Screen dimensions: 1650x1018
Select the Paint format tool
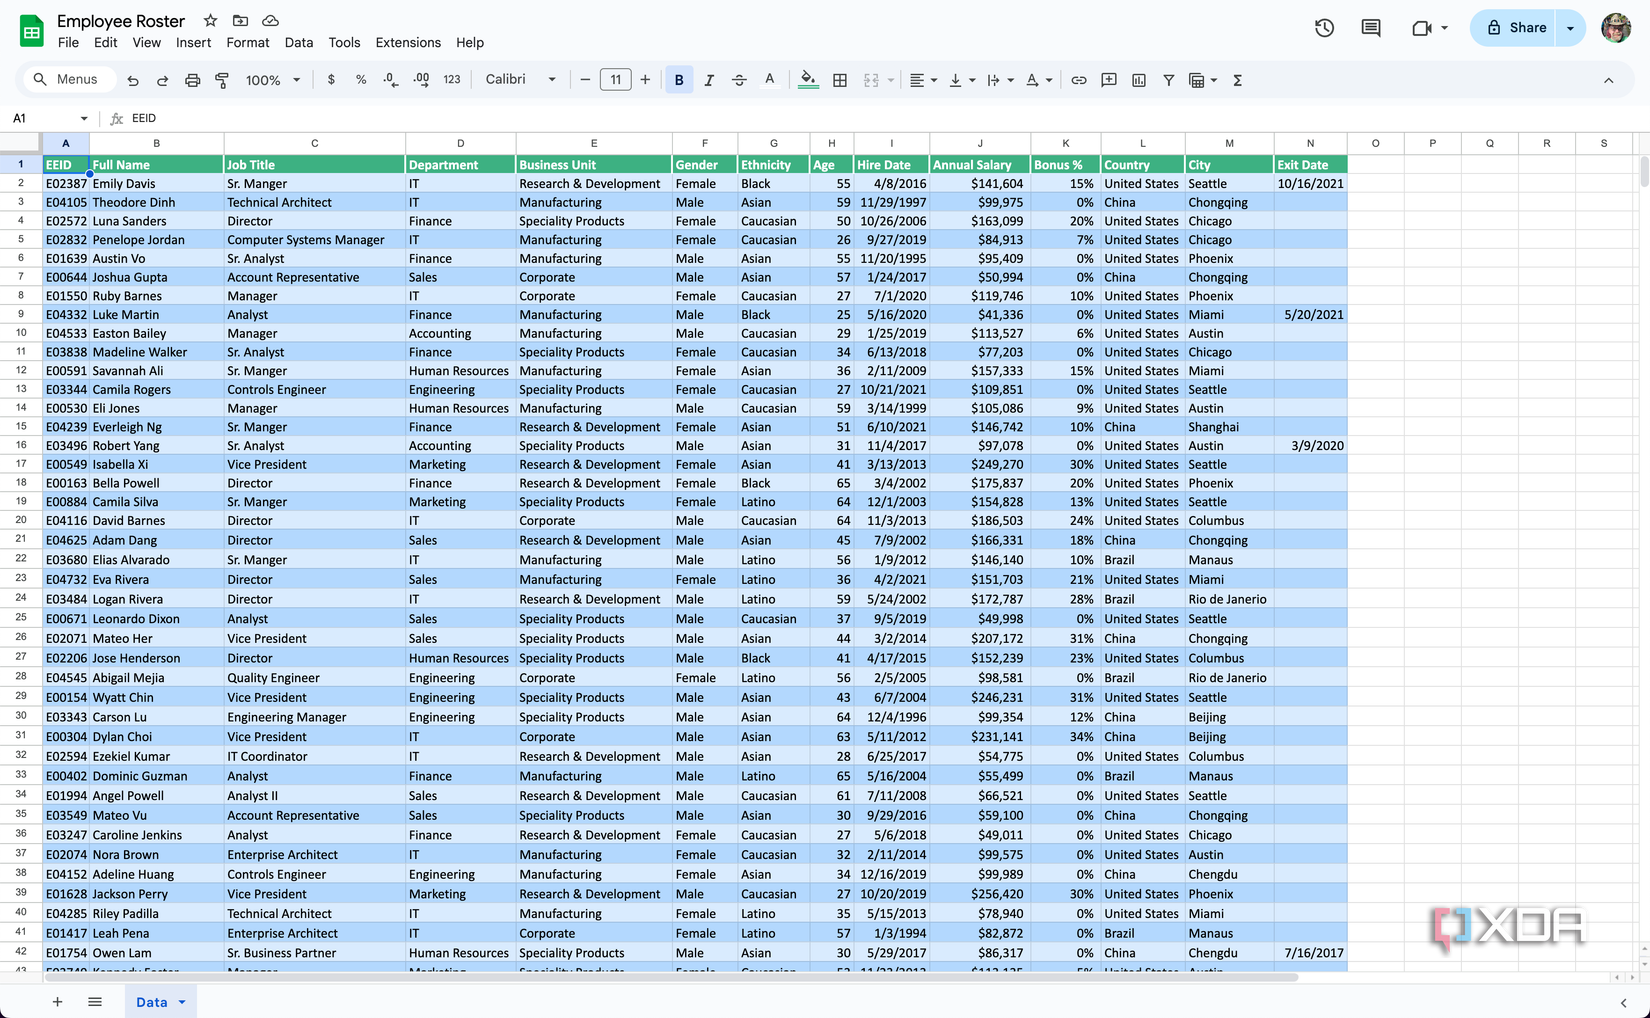coord(222,80)
